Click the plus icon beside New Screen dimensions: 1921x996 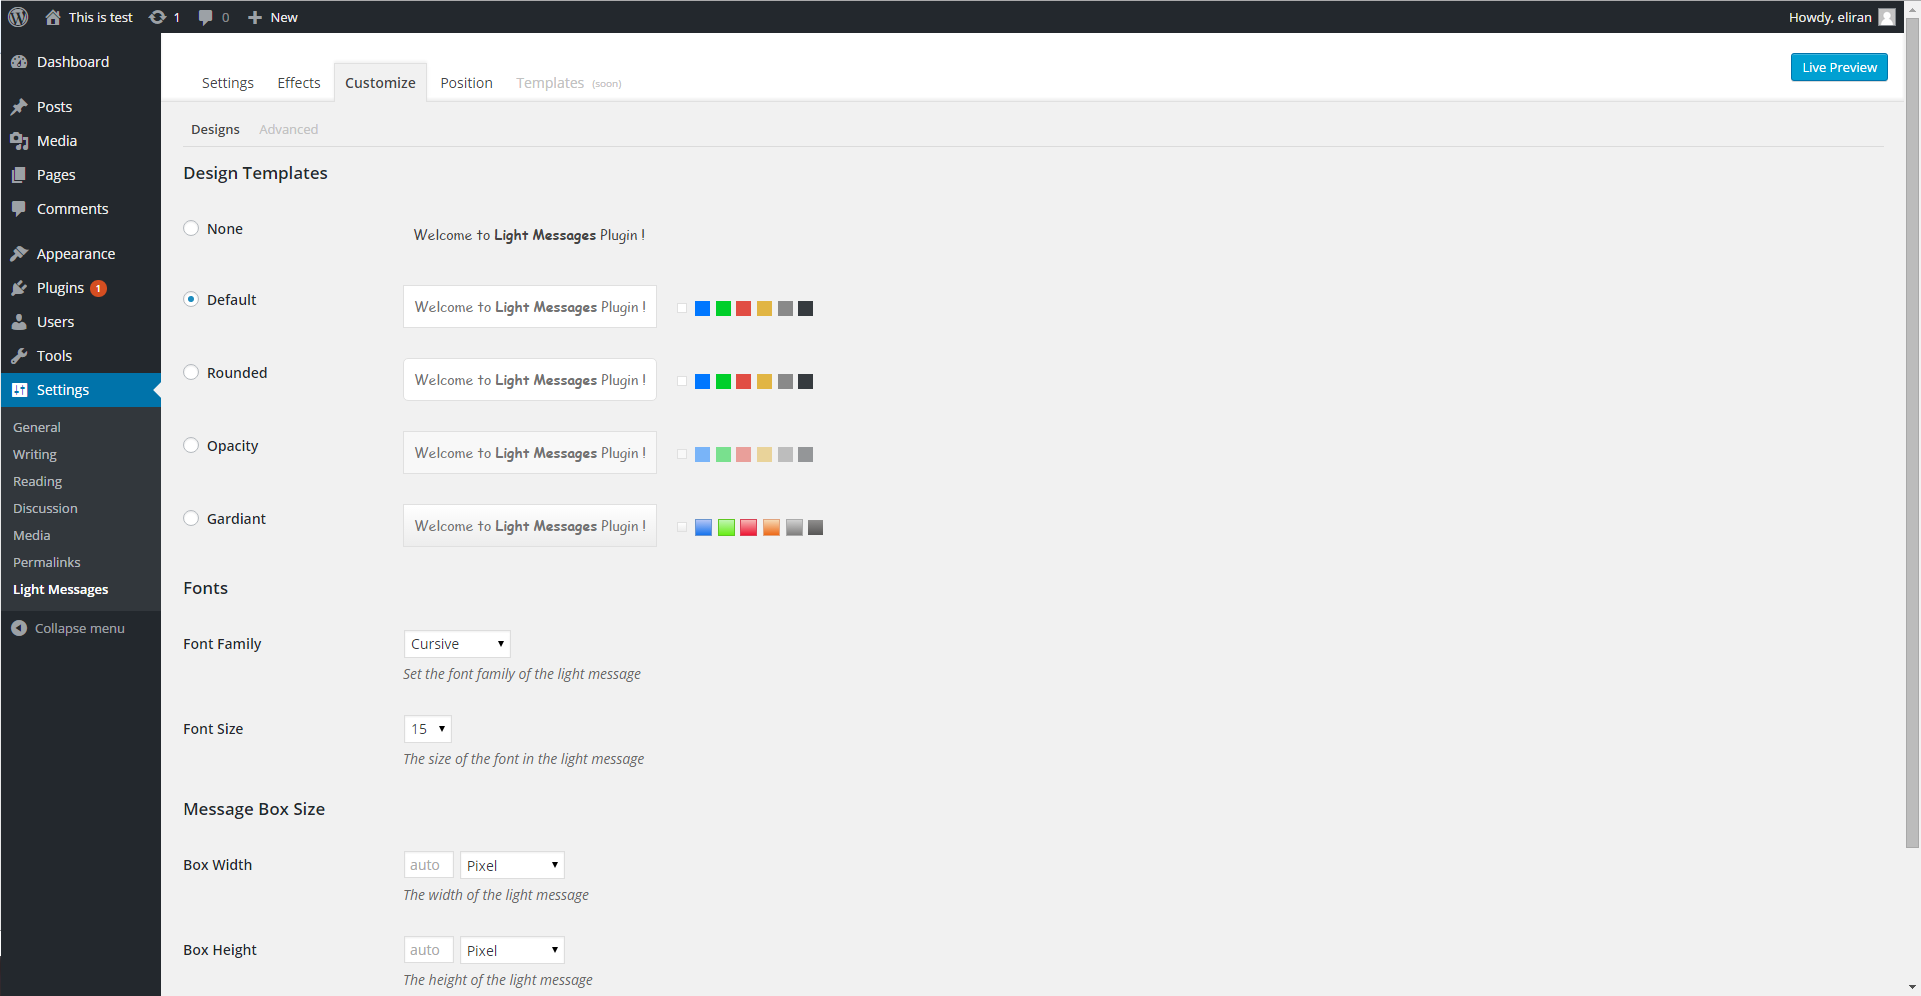point(255,17)
